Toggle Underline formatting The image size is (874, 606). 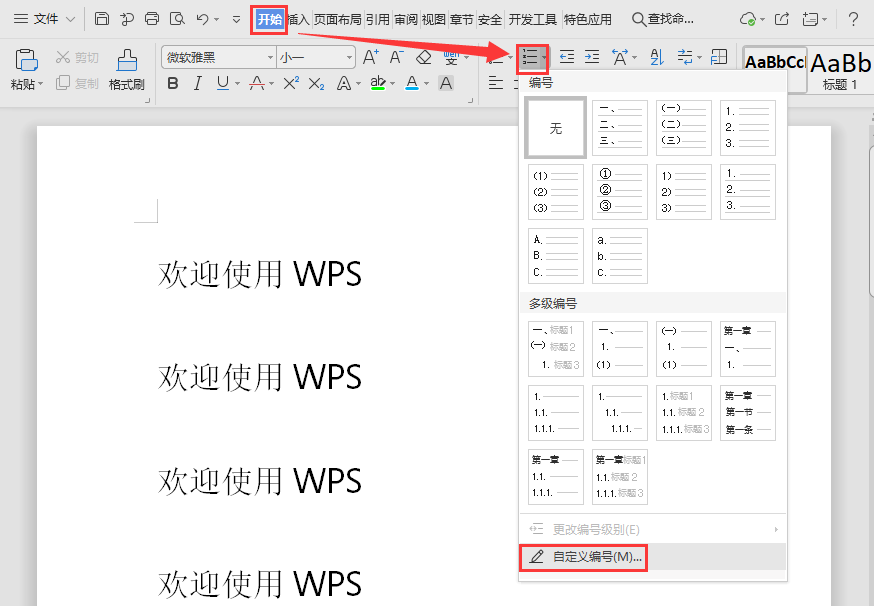coord(222,84)
